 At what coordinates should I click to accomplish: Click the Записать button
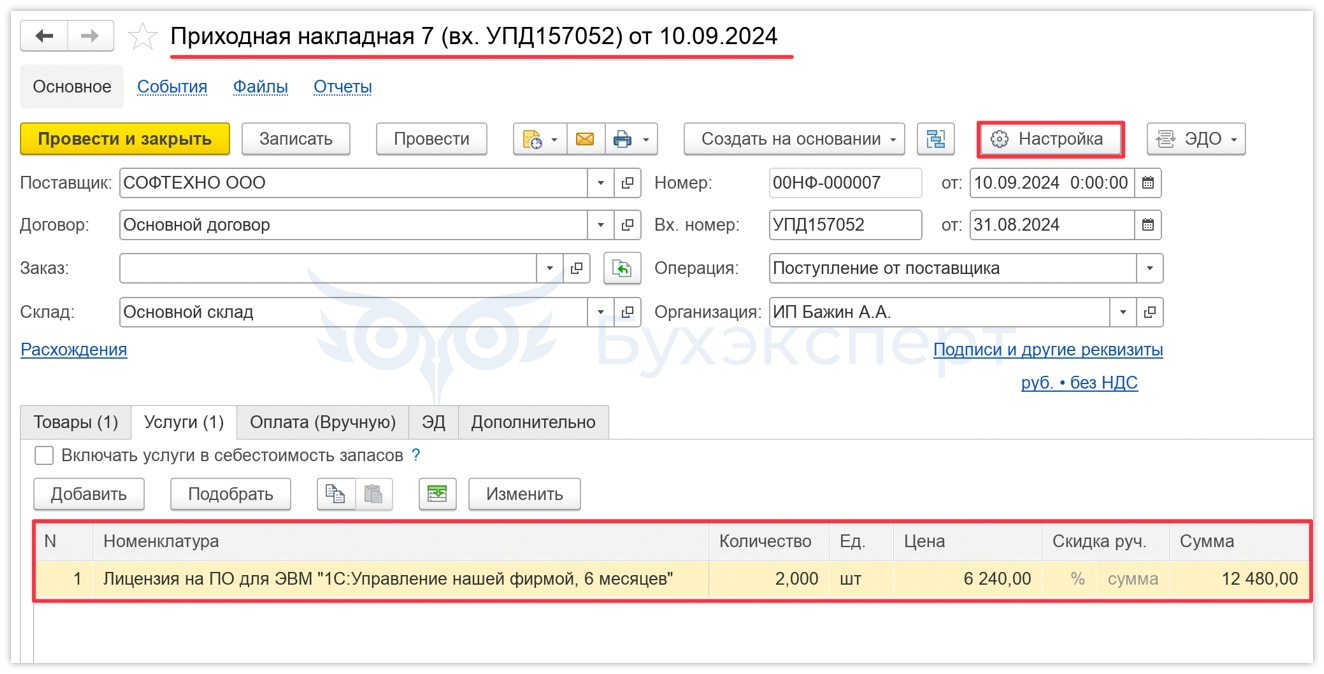tap(296, 139)
